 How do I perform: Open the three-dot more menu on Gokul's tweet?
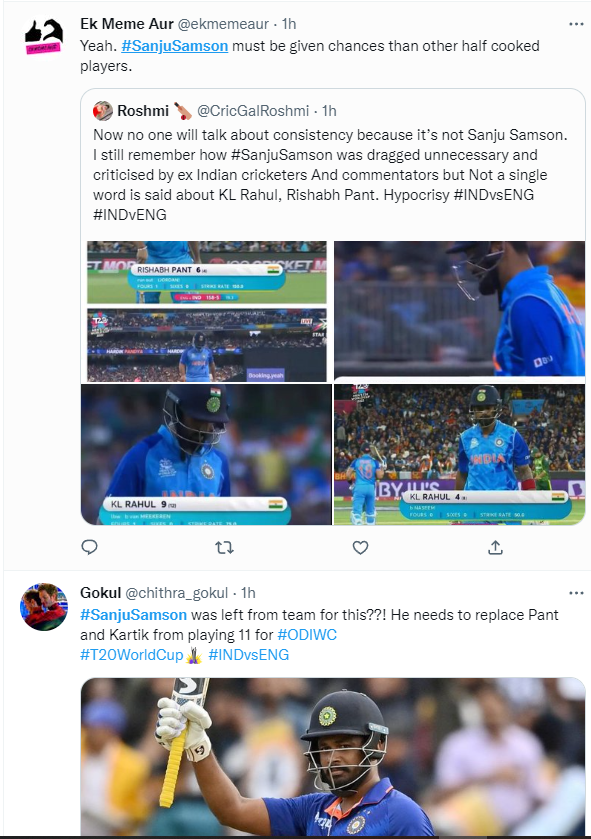tap(576, 593)
